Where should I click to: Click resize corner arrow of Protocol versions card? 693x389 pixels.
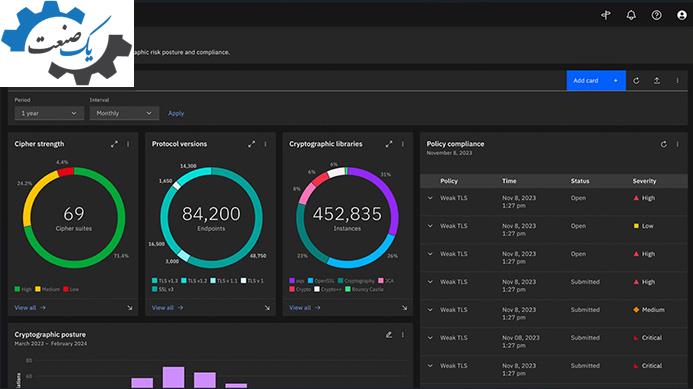pyautogui.click(x=267, y=308)
